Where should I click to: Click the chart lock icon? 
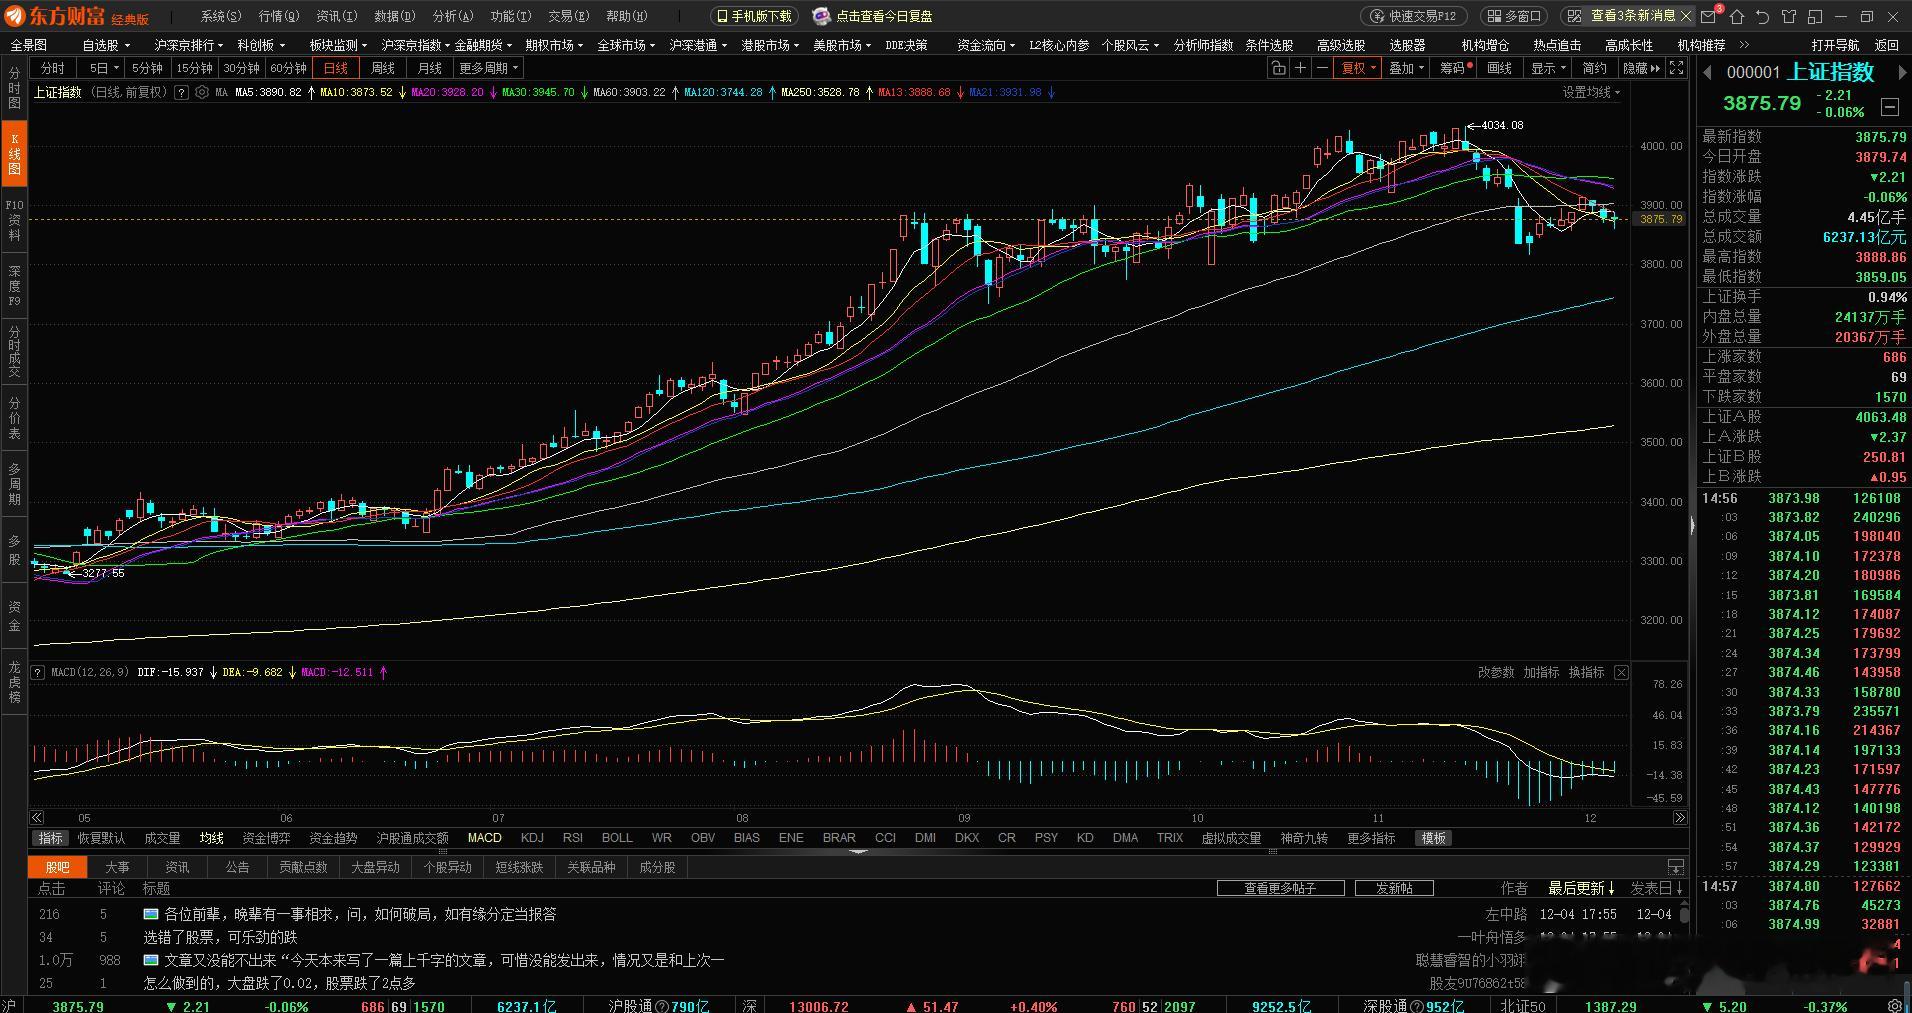click(1278, 68)
